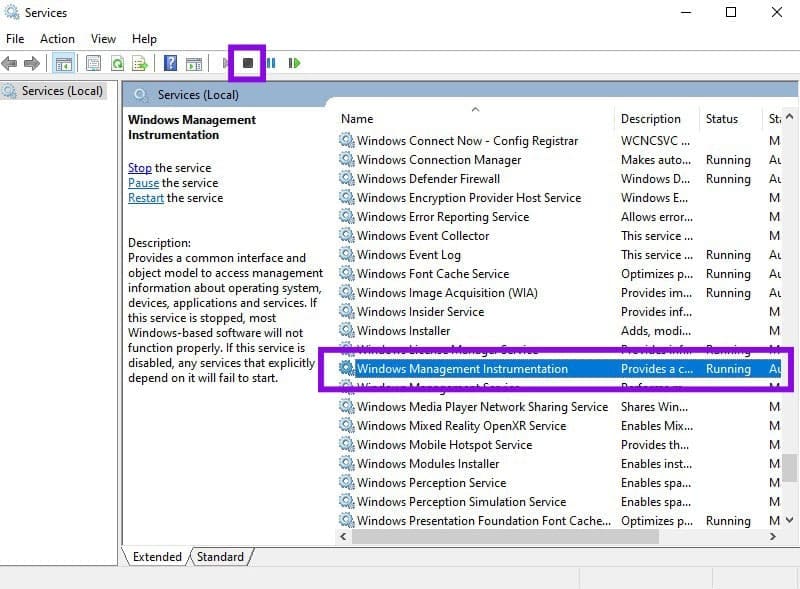800x589 pixels.
Task: Click the Back arrow toolbar icon
Action: (9, 63)
